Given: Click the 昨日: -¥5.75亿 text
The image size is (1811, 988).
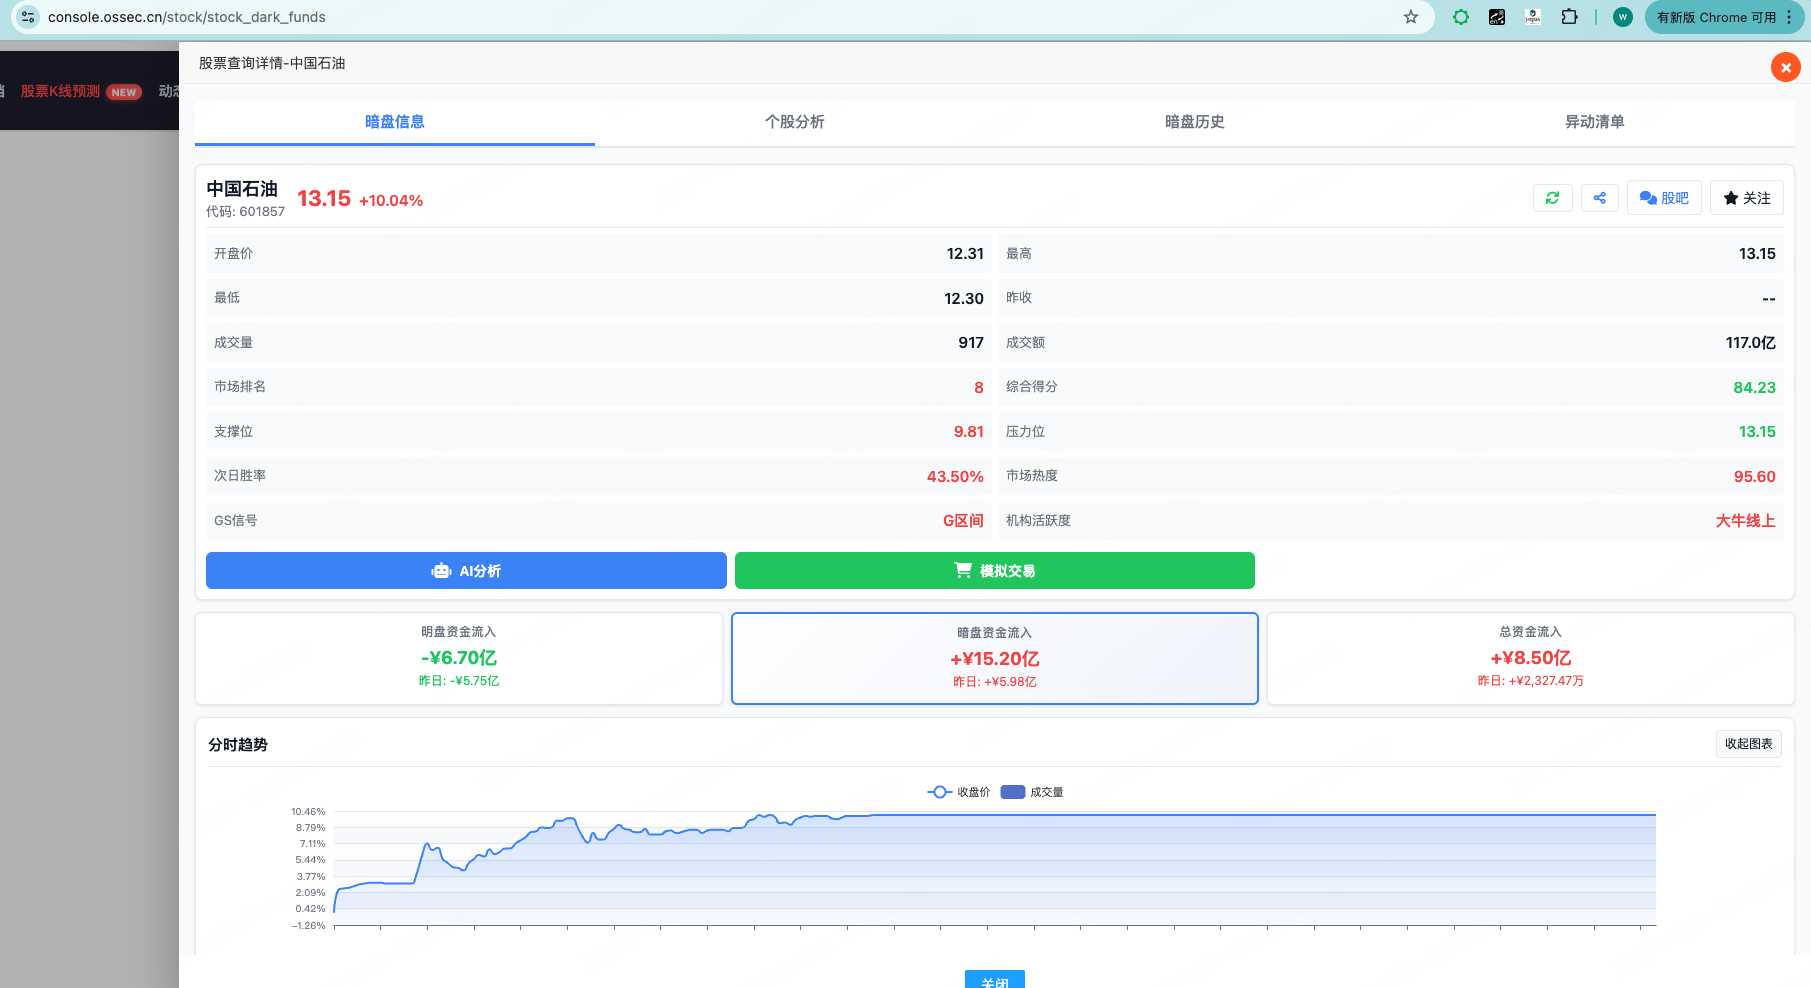Looking at the screenshot, I should click(x=459, y=681).
